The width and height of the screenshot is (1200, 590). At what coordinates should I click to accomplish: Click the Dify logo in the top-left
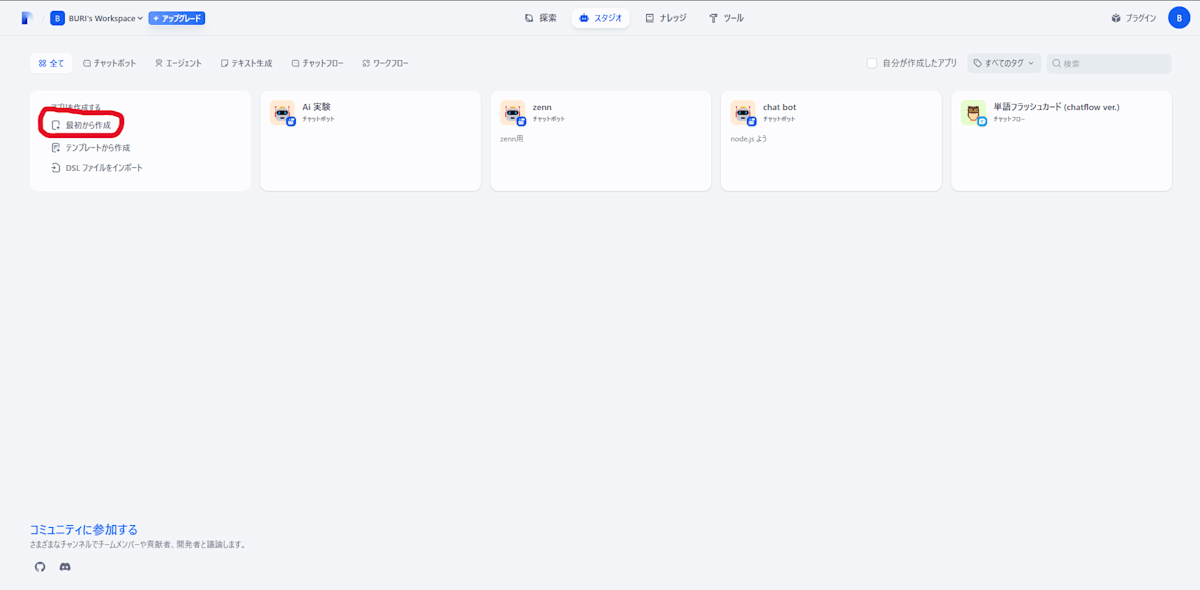point(27,17)
